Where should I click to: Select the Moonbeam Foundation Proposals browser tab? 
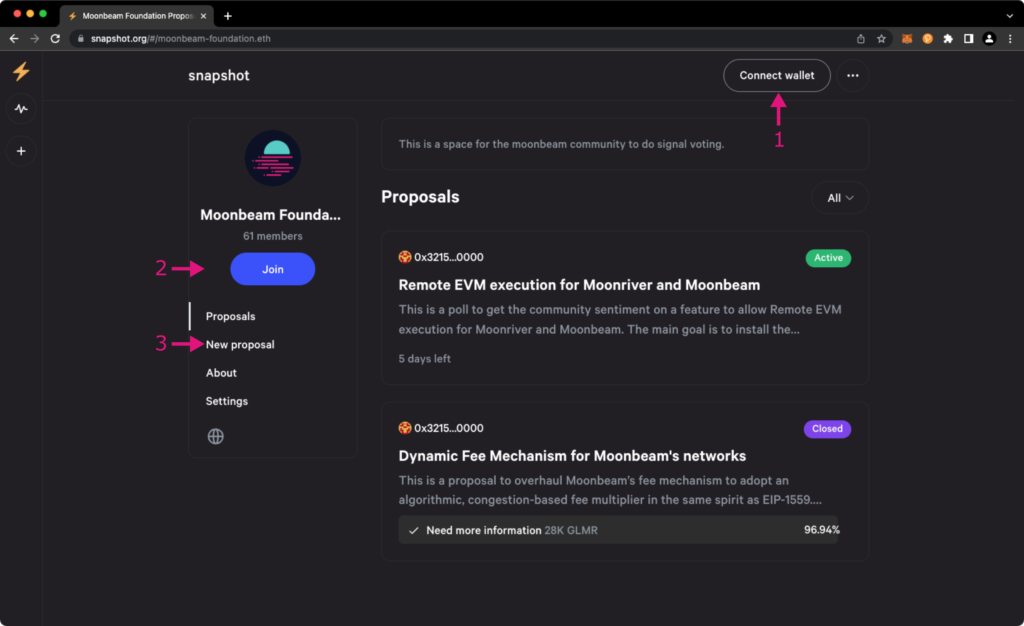(x=137, y=16)
